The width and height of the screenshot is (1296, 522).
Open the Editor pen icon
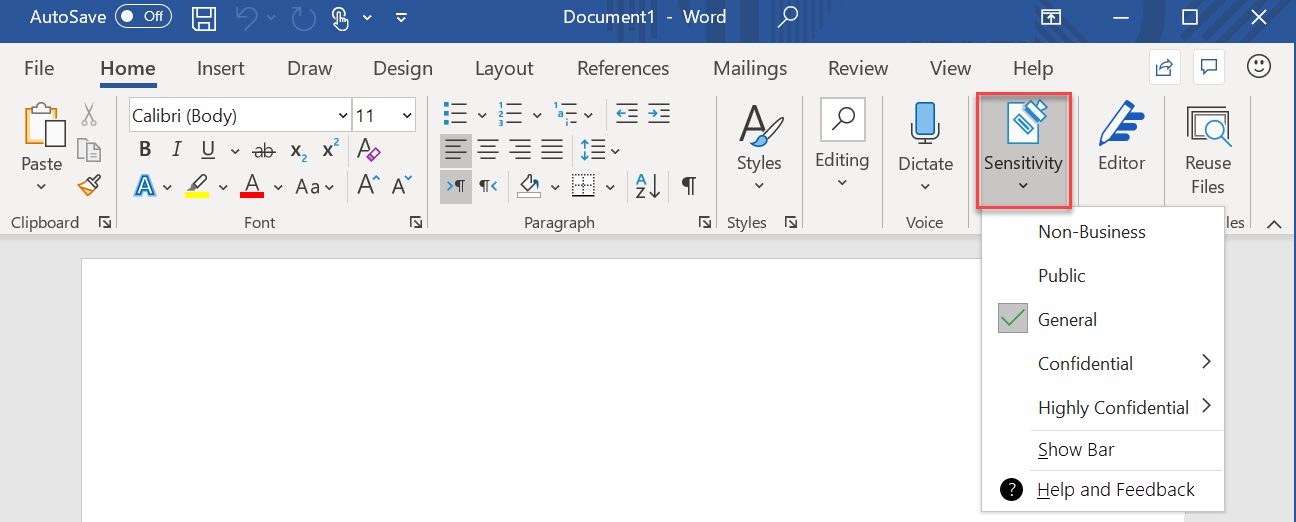tap(1121, 124)
